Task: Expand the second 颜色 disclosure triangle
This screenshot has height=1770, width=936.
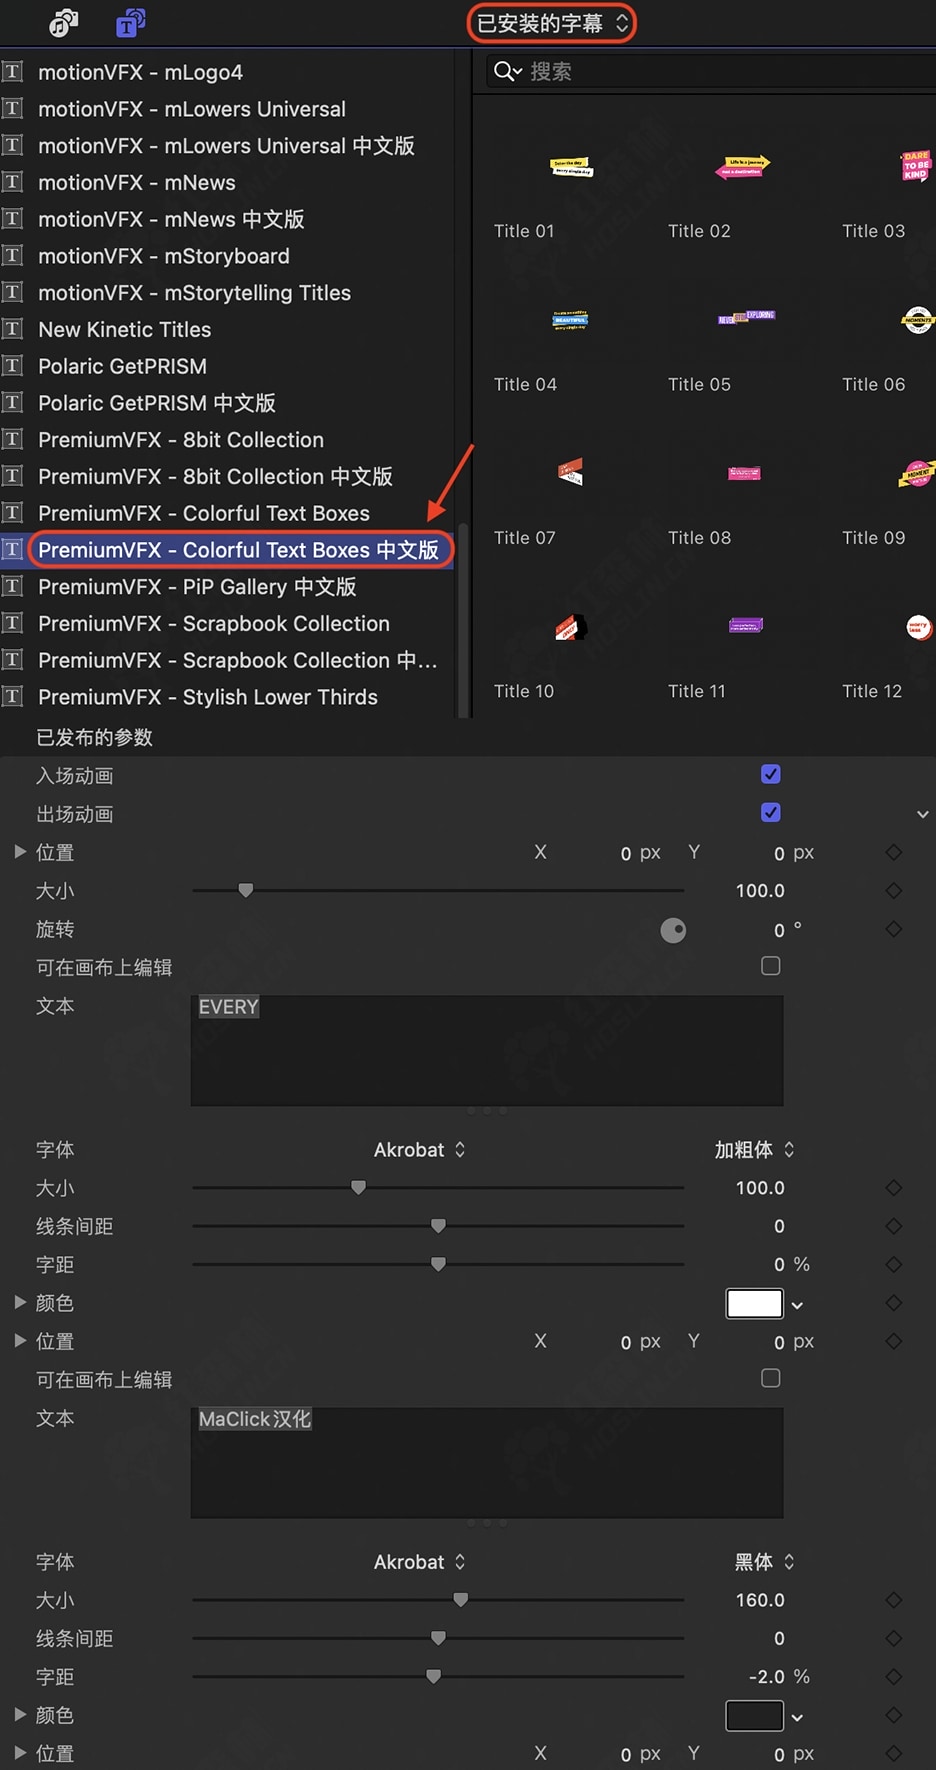Action: tap(19, 1714)
